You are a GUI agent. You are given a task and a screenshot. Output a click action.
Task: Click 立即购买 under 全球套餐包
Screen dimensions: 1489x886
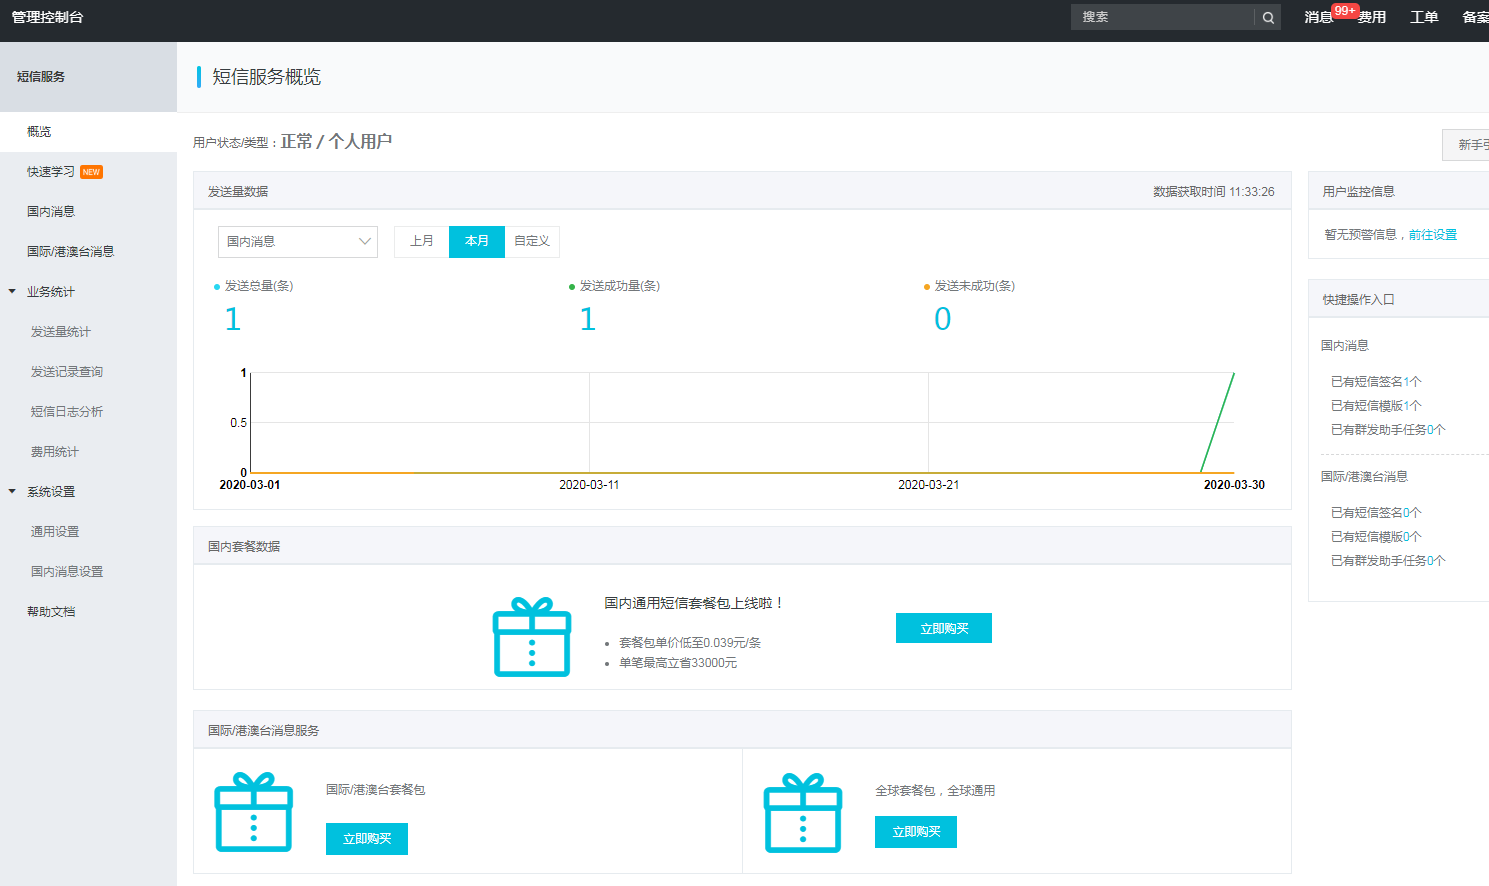click(x=916, y=832)
